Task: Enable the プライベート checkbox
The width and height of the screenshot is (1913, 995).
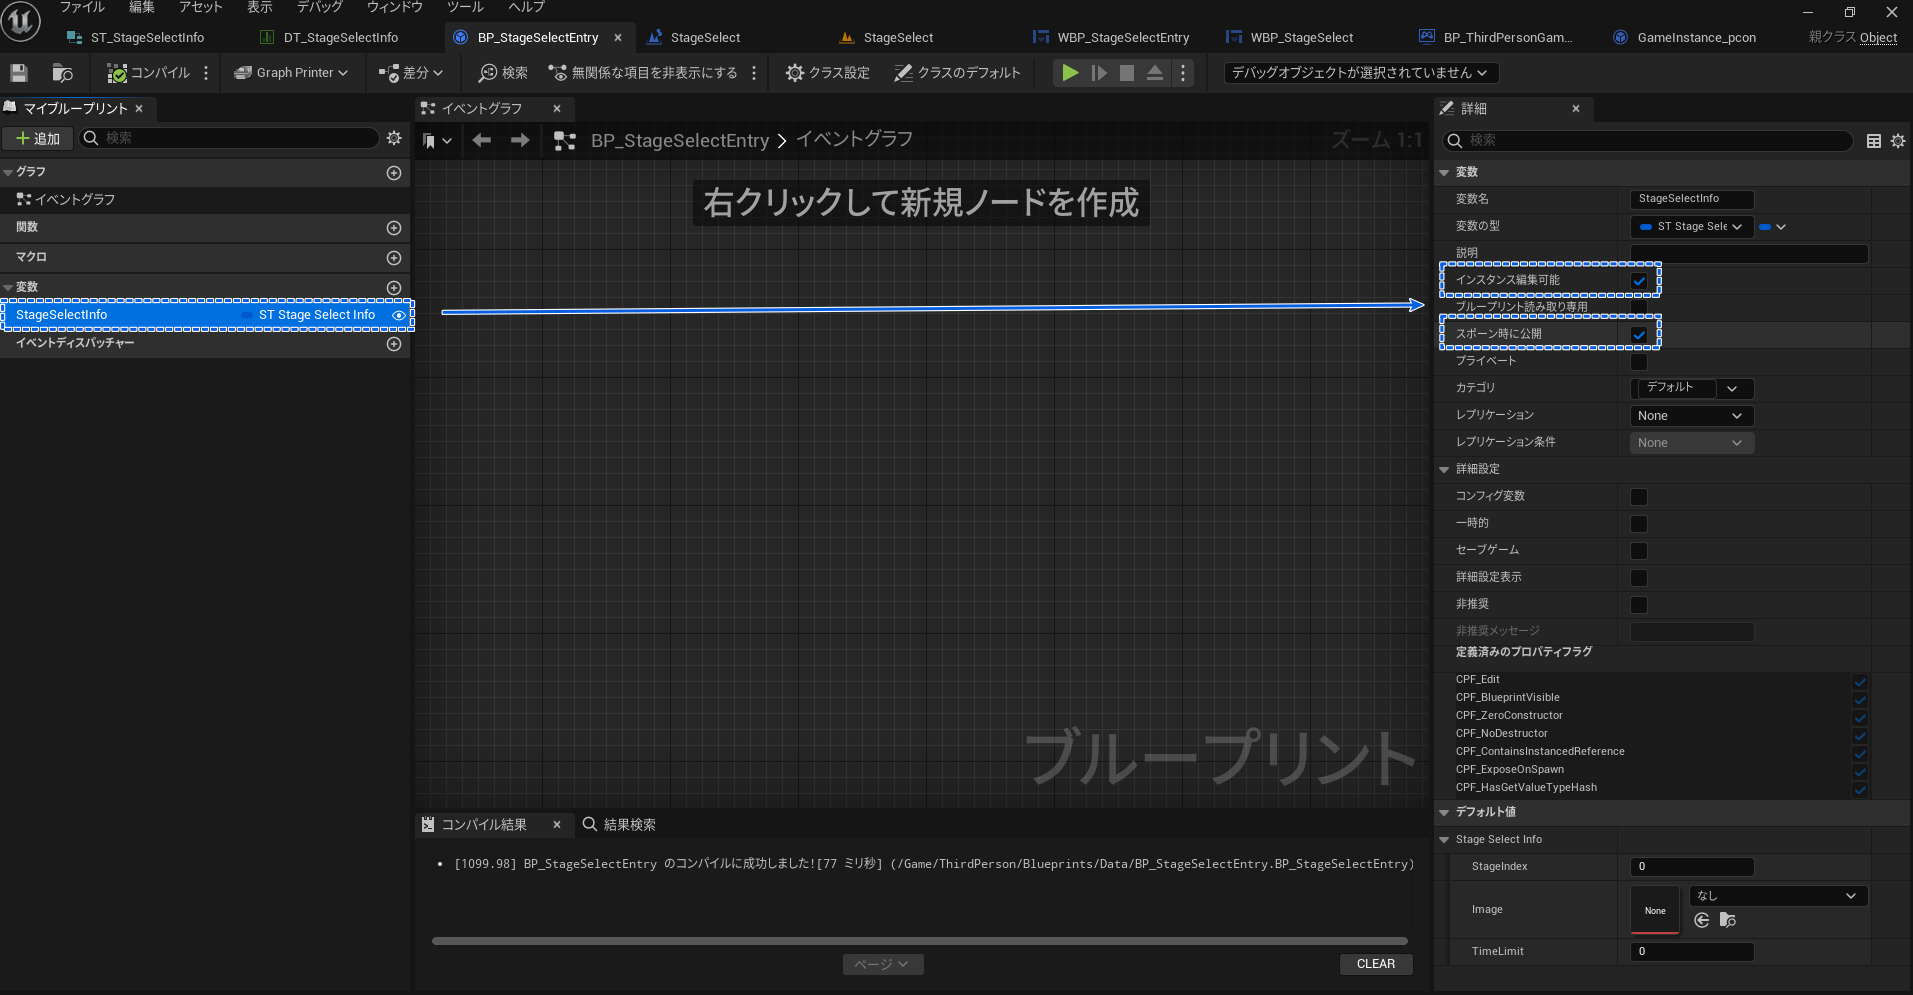Action: (x=1638, y=361)
